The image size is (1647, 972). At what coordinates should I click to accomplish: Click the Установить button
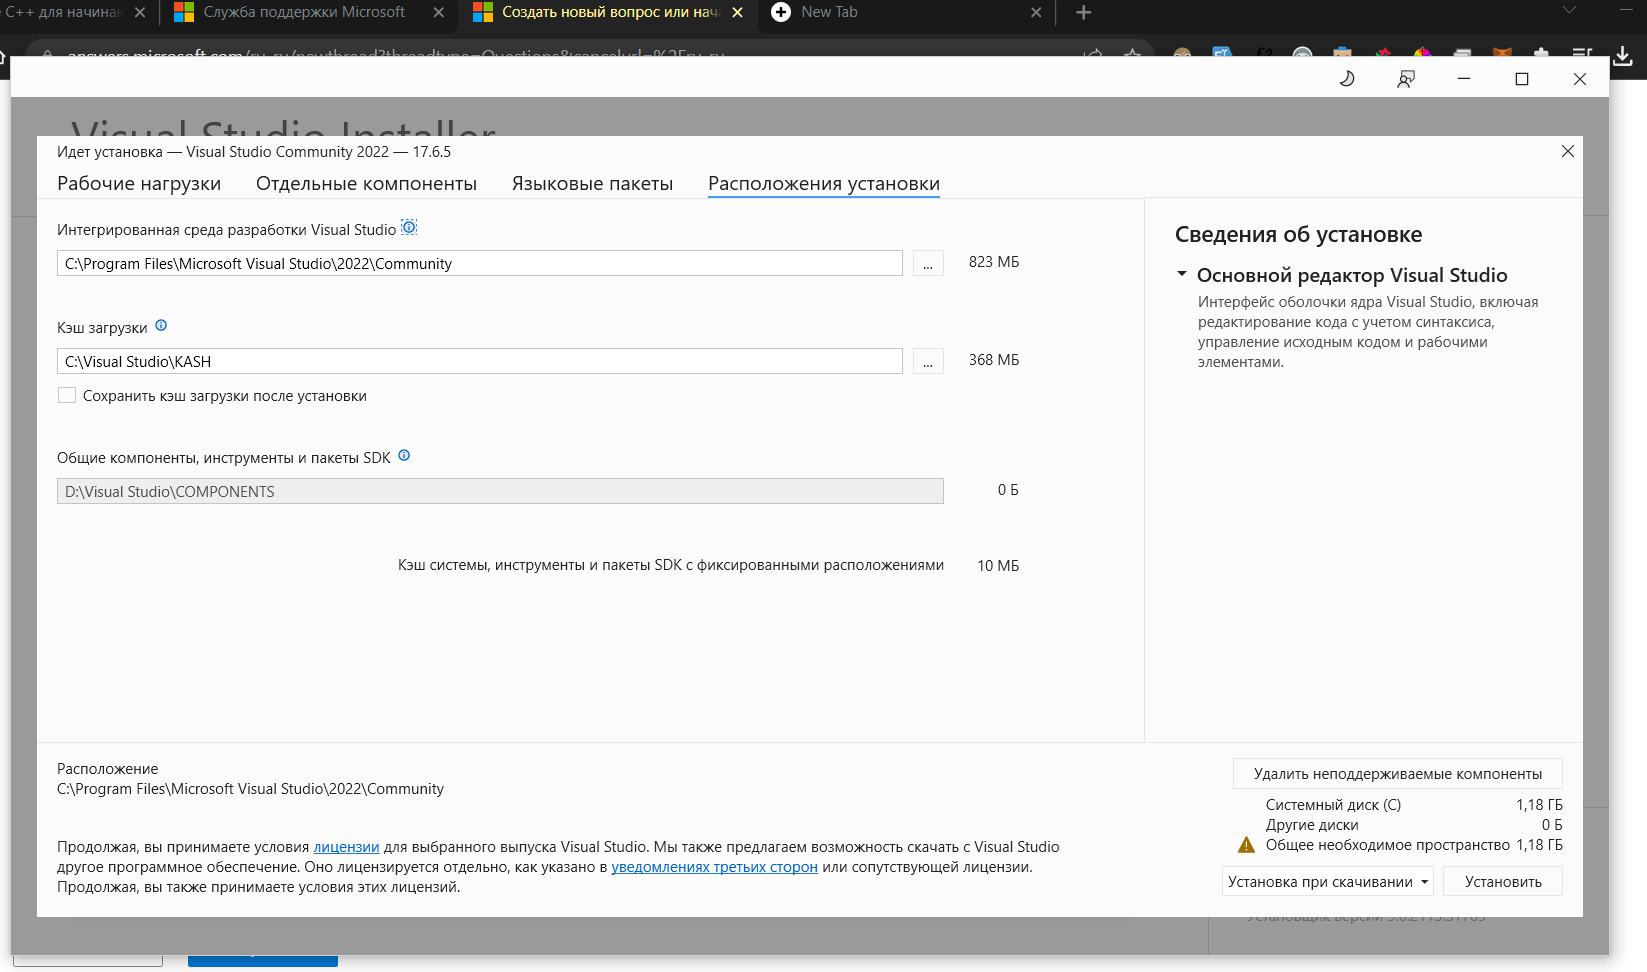1503,881
